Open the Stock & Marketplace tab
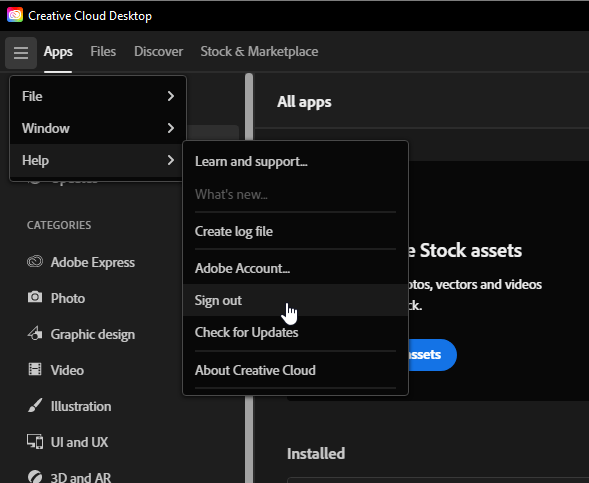589x483 pixels. [259, 51]
